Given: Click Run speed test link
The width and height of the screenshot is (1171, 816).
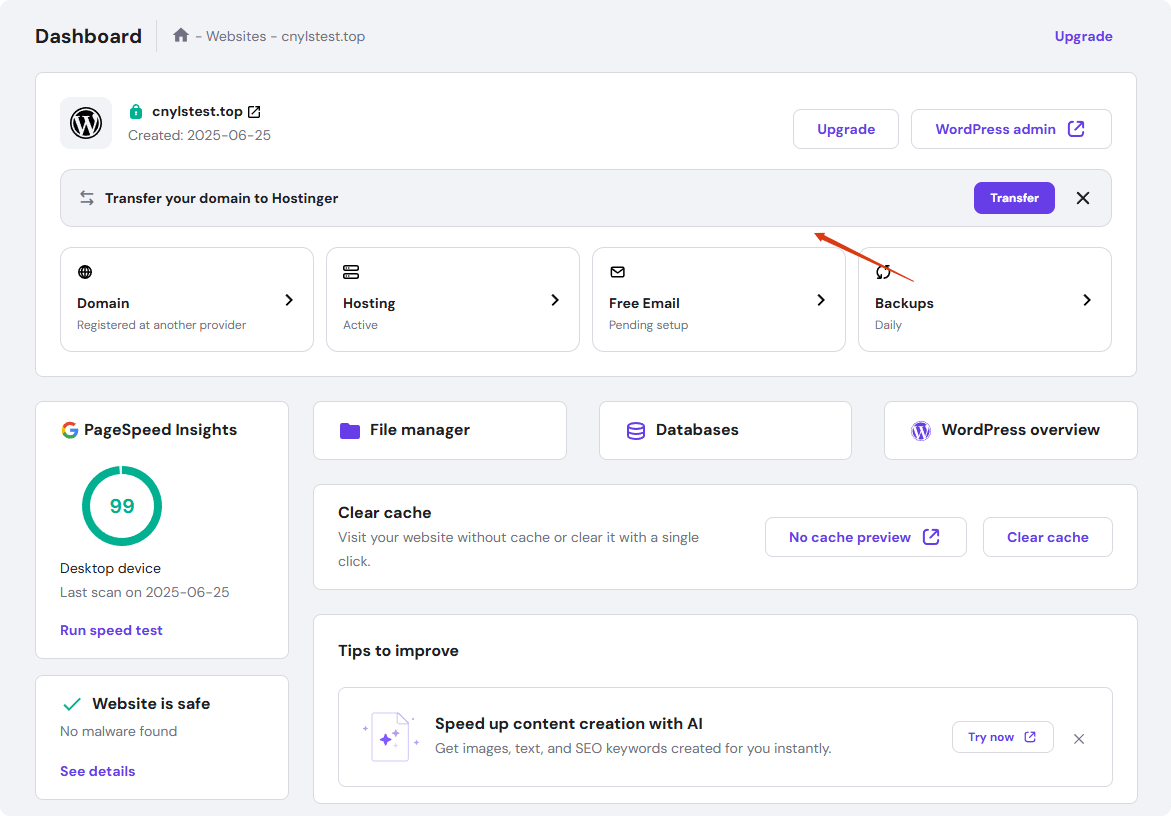Looking at the screenshot, I should [x=111, y=630].
